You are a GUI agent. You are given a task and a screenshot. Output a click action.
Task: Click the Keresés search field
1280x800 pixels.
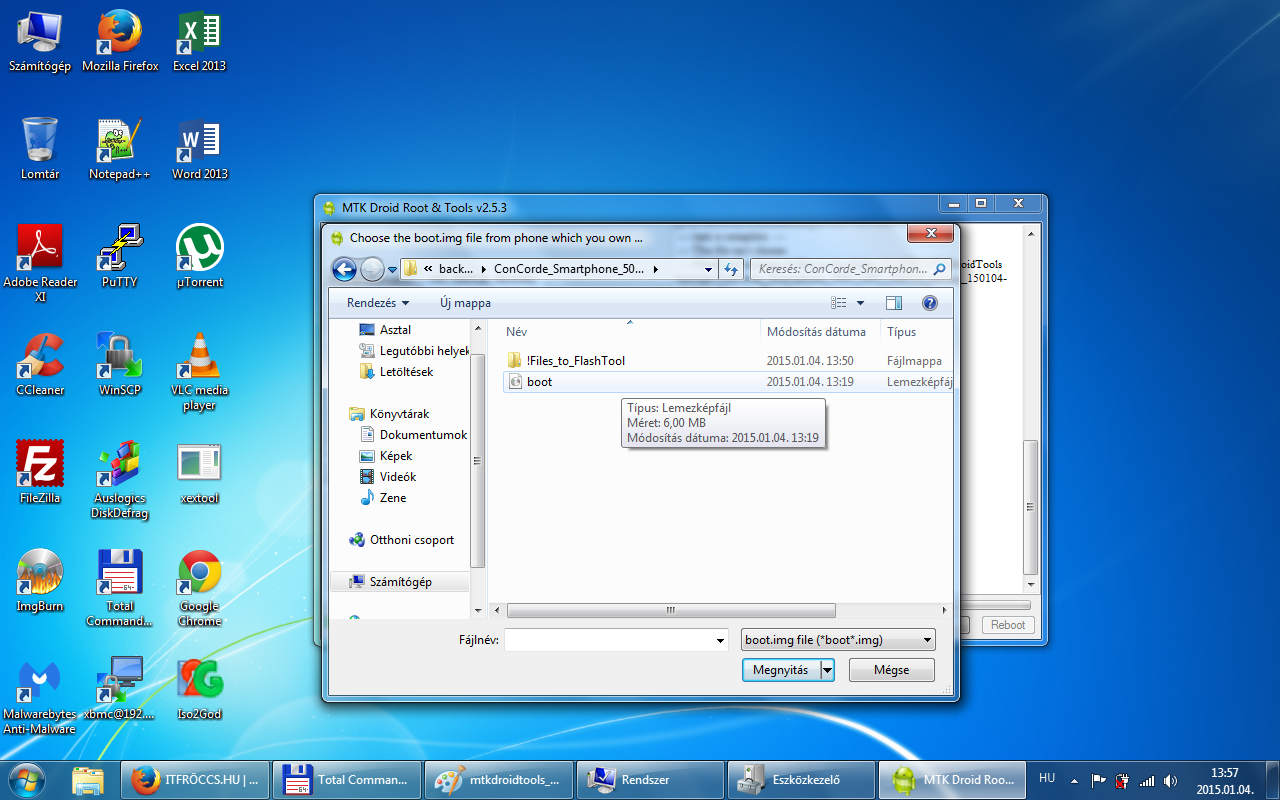click(840, 269)
